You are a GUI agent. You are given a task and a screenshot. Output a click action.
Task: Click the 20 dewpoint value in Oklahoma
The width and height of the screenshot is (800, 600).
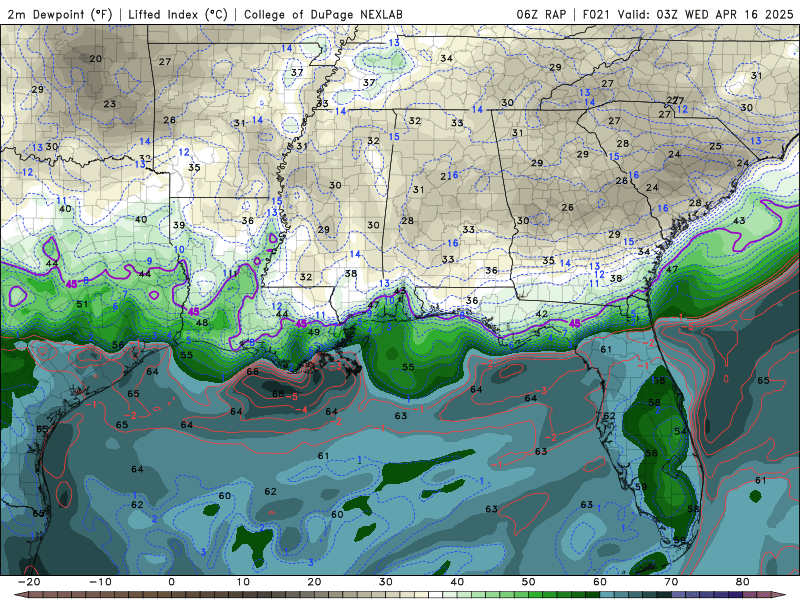pyautogui.click(x=95, y=59)
